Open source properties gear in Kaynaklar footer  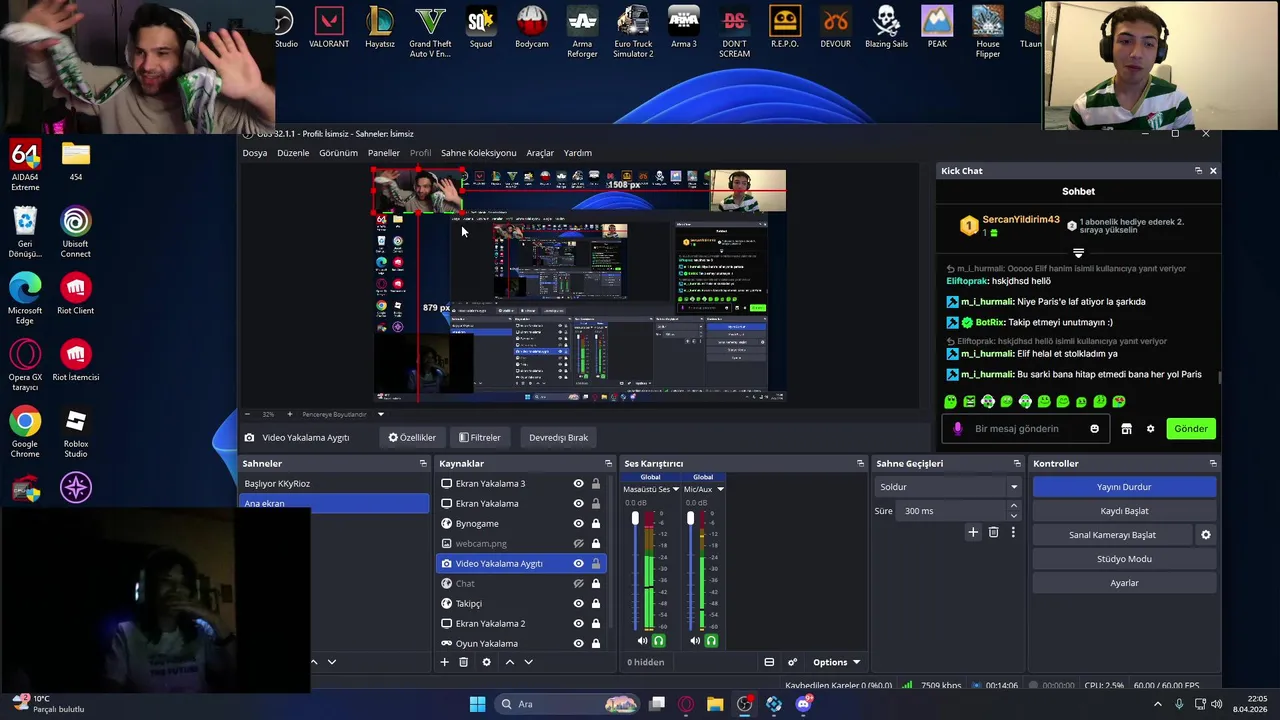tap(487, 662)
